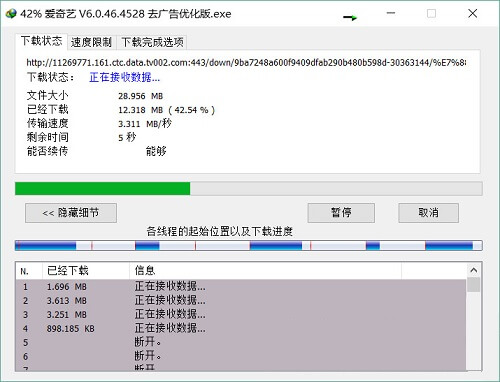The image size is (500, 382).
Task: Select thread row number 5
Action: [241, 343]
